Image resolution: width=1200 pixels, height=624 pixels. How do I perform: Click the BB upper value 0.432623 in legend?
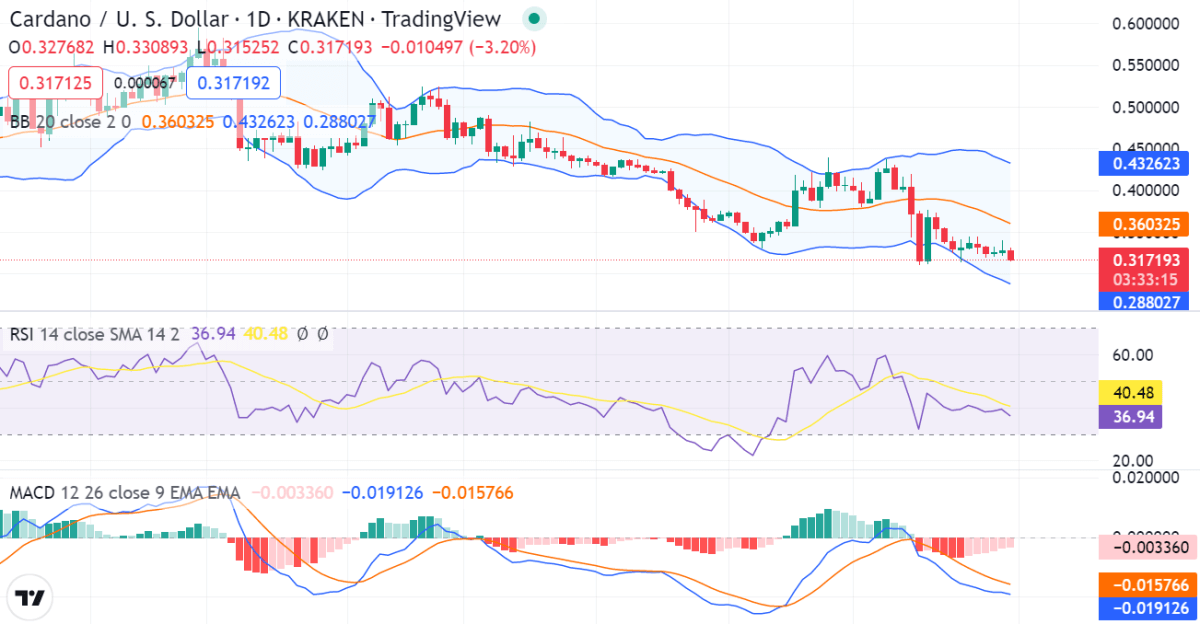[259, 121]
